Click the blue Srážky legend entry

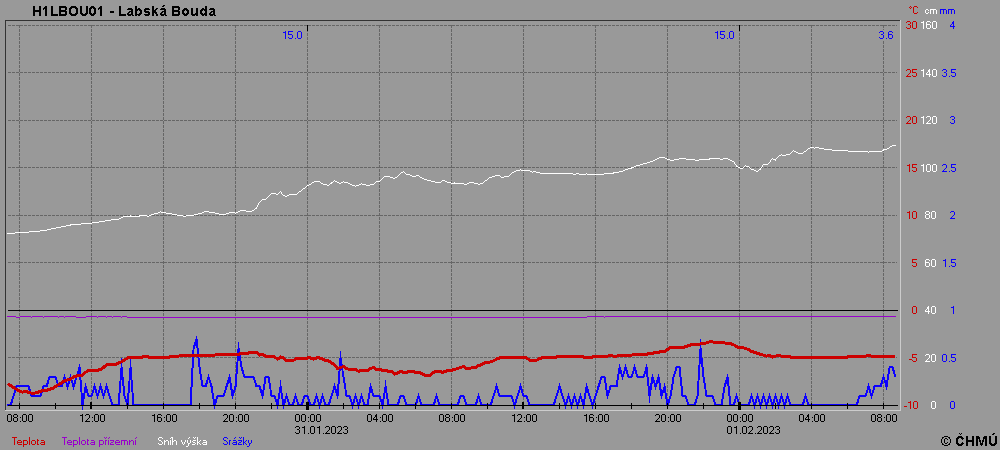click(x=237, y=441)
